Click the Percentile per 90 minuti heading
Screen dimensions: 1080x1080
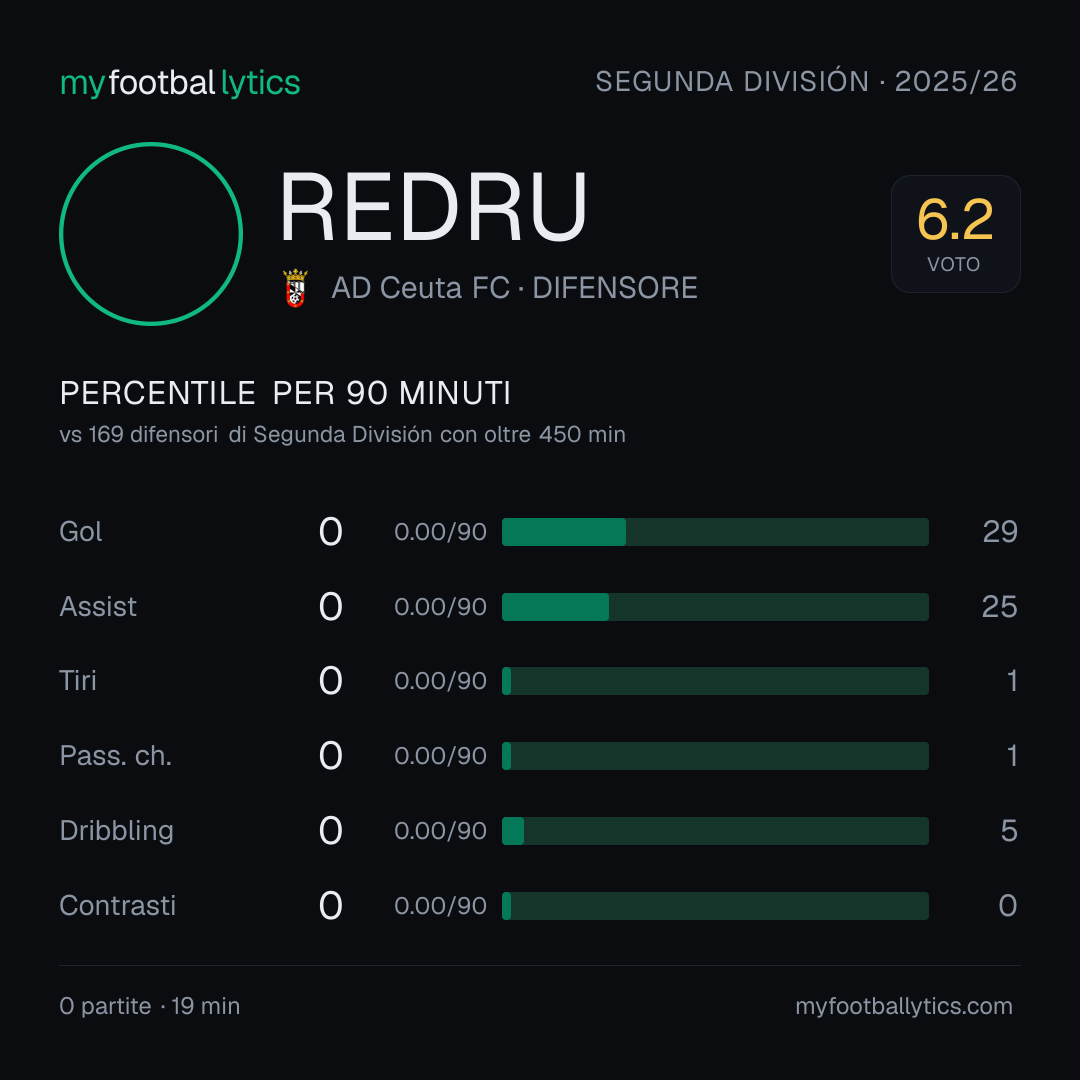285,393
